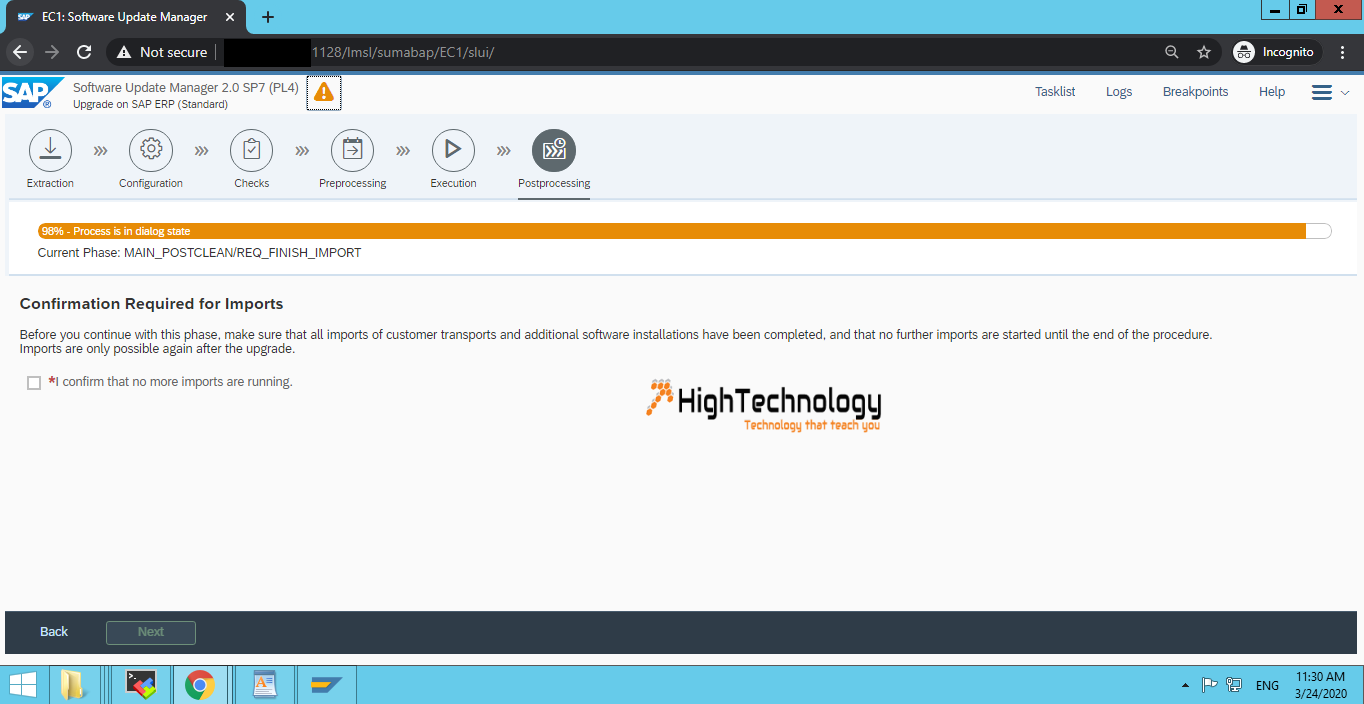Open the Checks clipboard phase icon
The image size is (1364, 704).
[x=252, y=150]
